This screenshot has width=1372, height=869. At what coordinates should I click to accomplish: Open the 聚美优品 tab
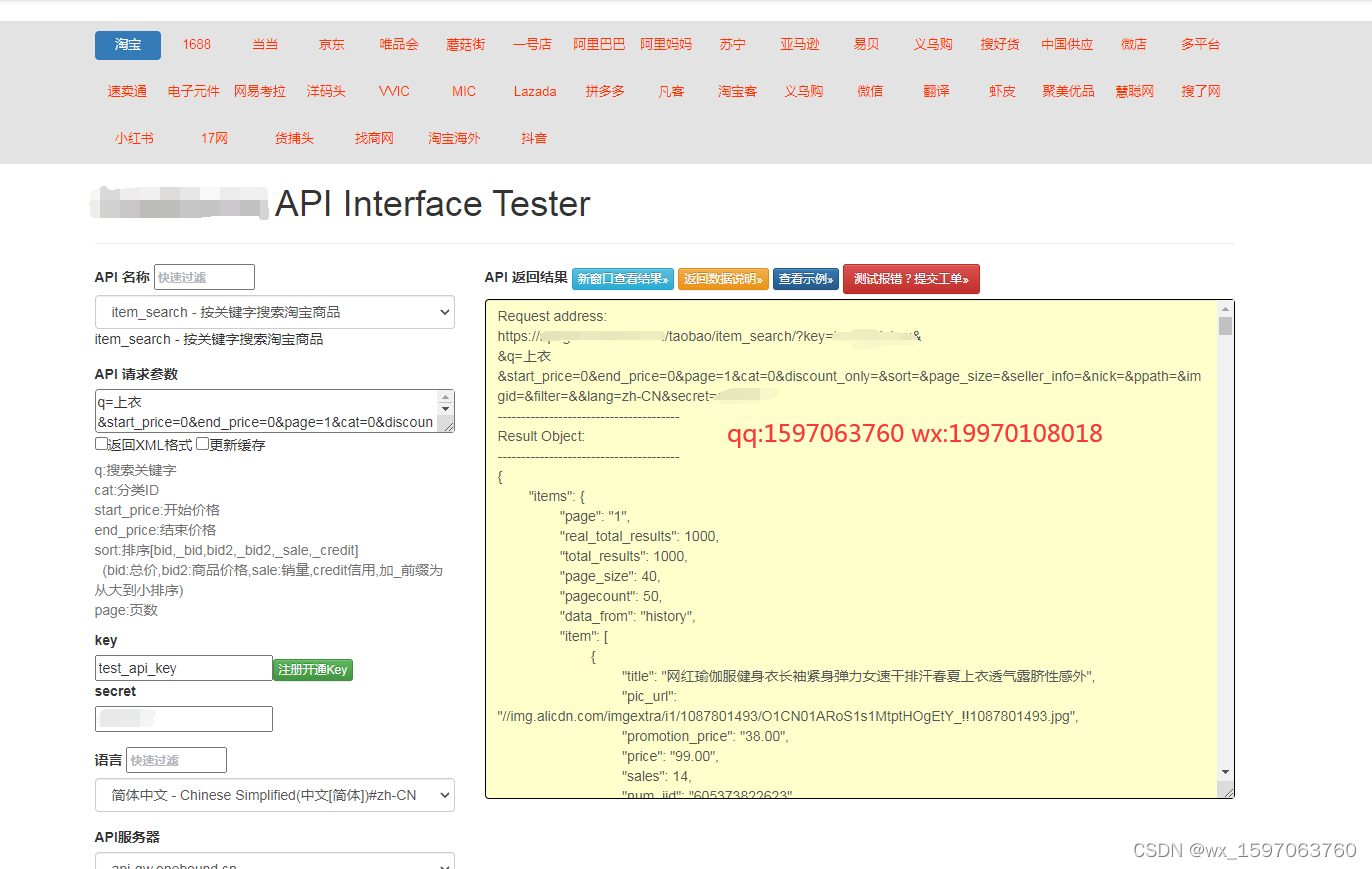1068,92
